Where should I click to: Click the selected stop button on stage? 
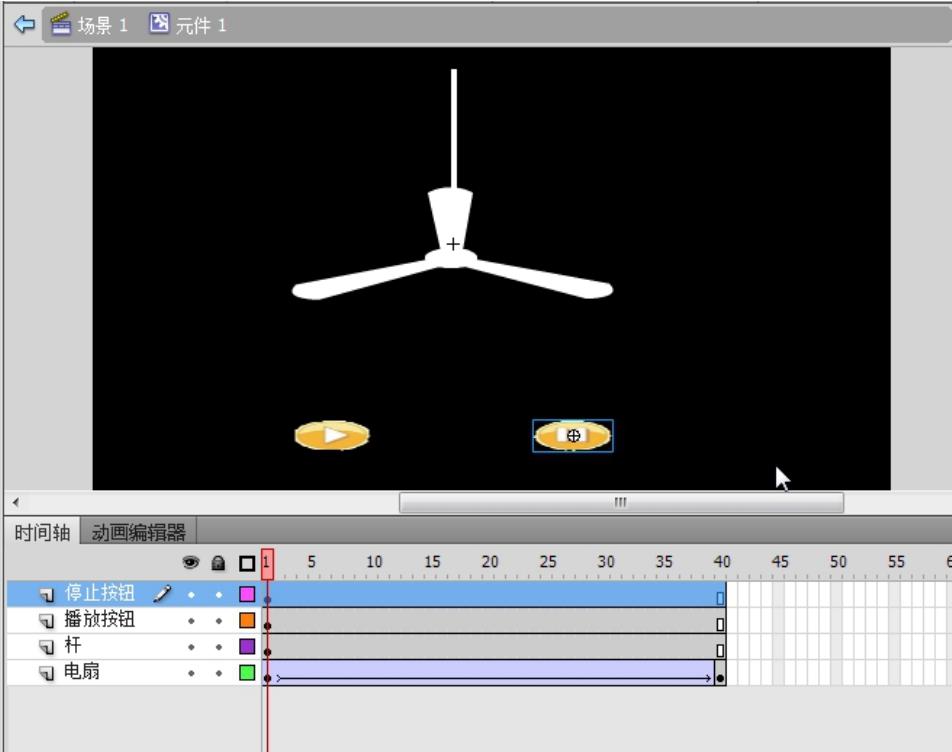pyautogui.click(x=572, y=436)
